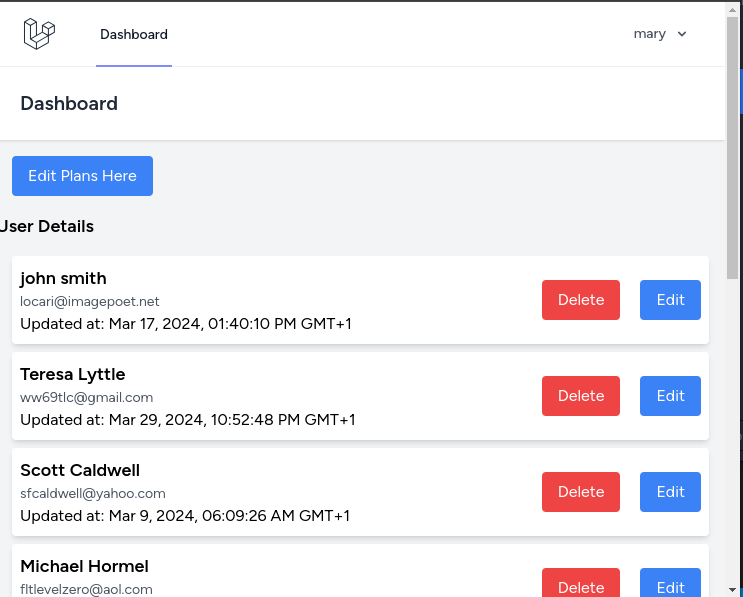Click the Mar 9 updated timestamp
Screen dimensions: 743x597
(185, 516)
